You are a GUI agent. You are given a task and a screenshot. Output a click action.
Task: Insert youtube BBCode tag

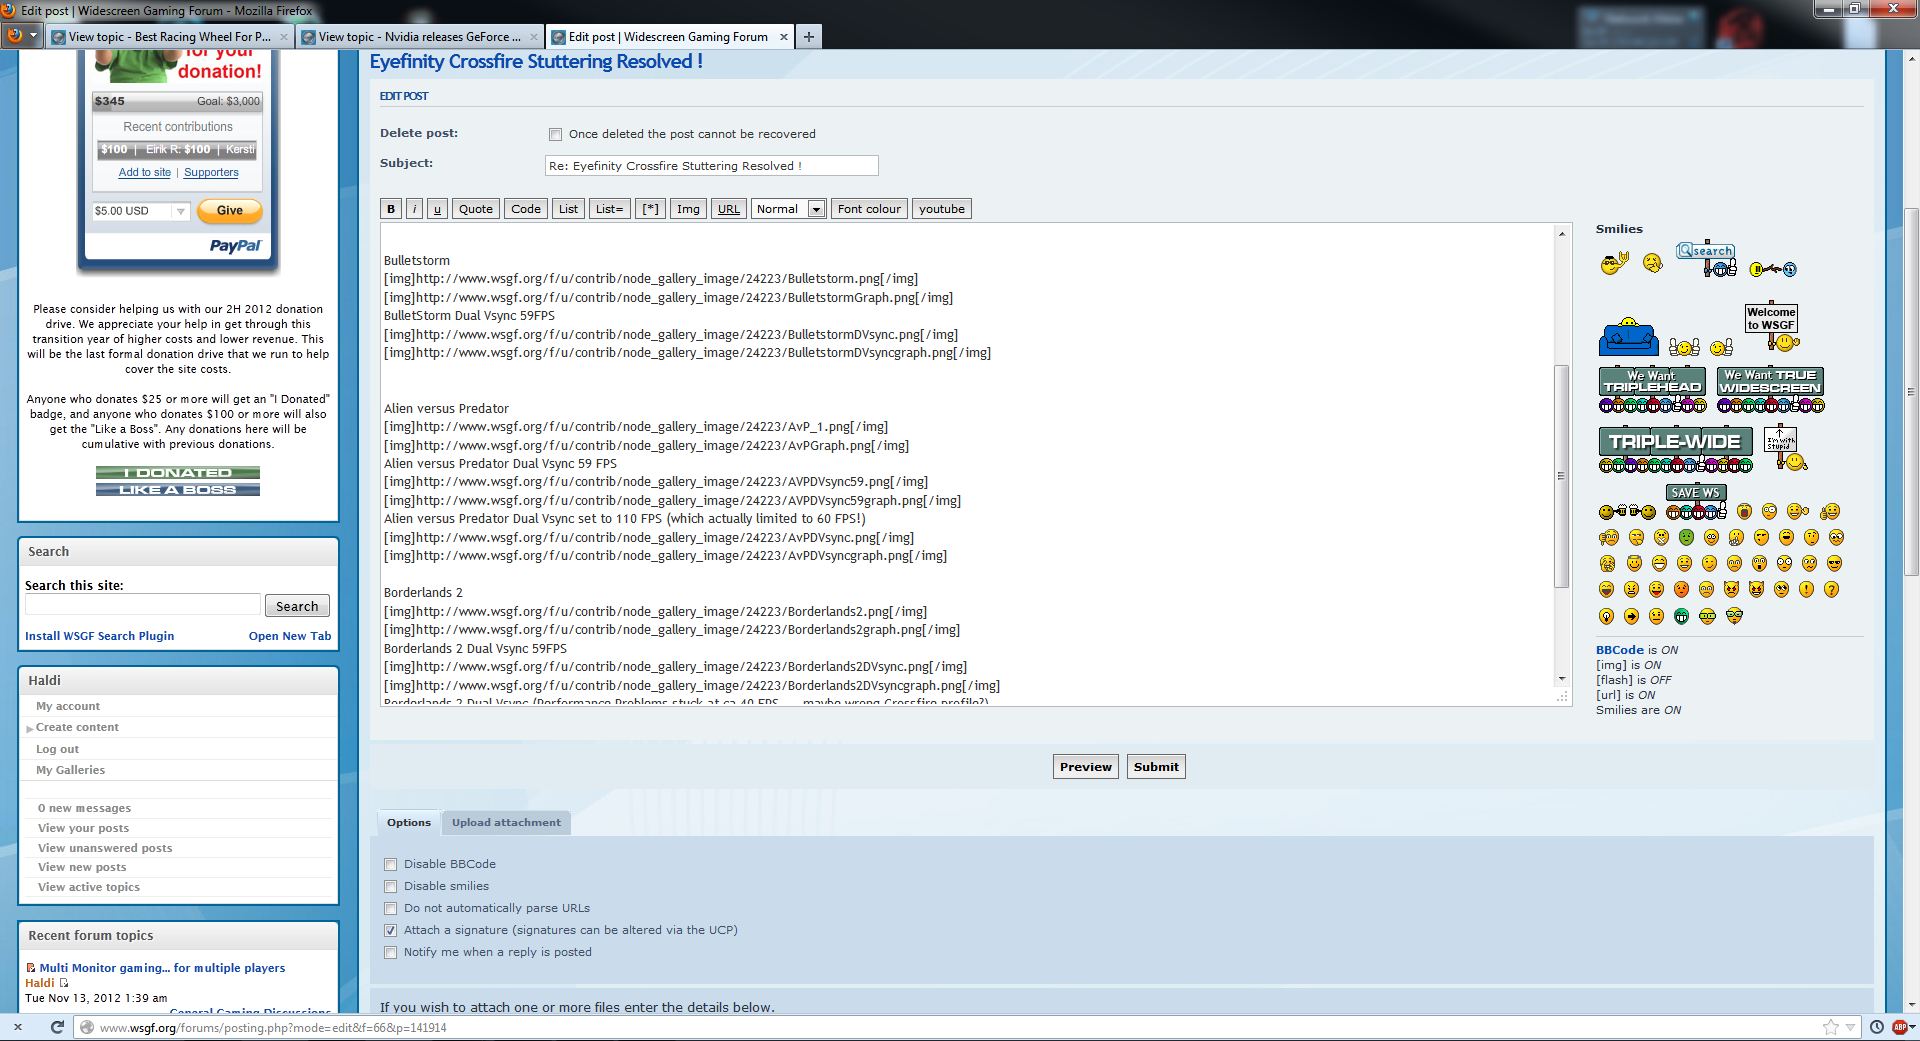tap(942, 209)
